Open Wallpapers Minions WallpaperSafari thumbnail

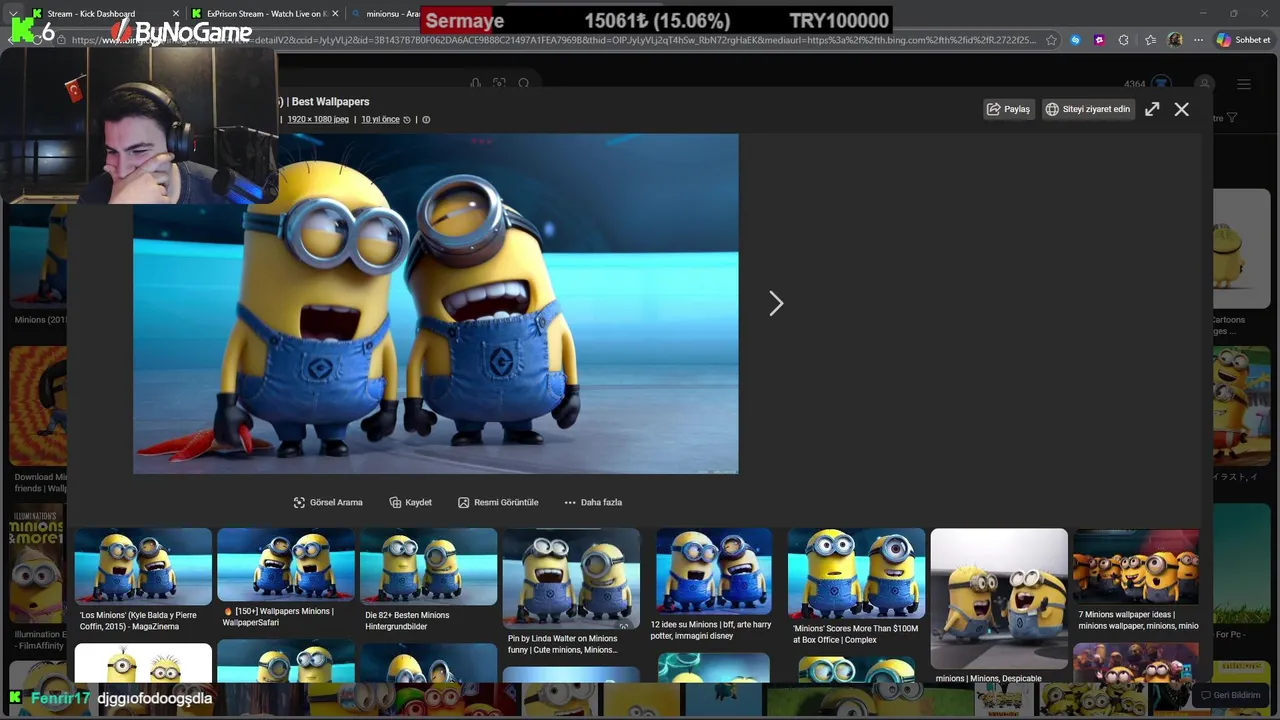286,565
